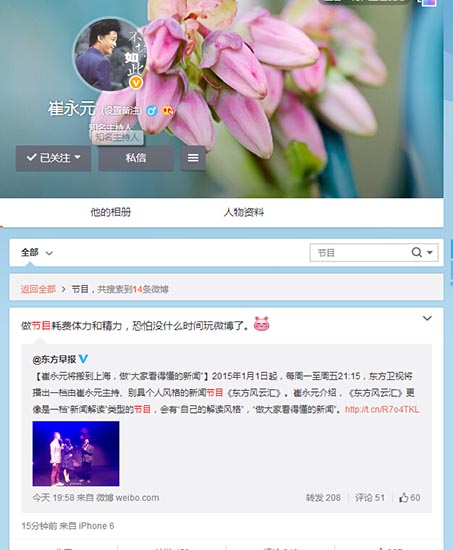This screenshot has width=453, height=550.
Task: Click the 返回全部 link
Action: coord(38,289)
